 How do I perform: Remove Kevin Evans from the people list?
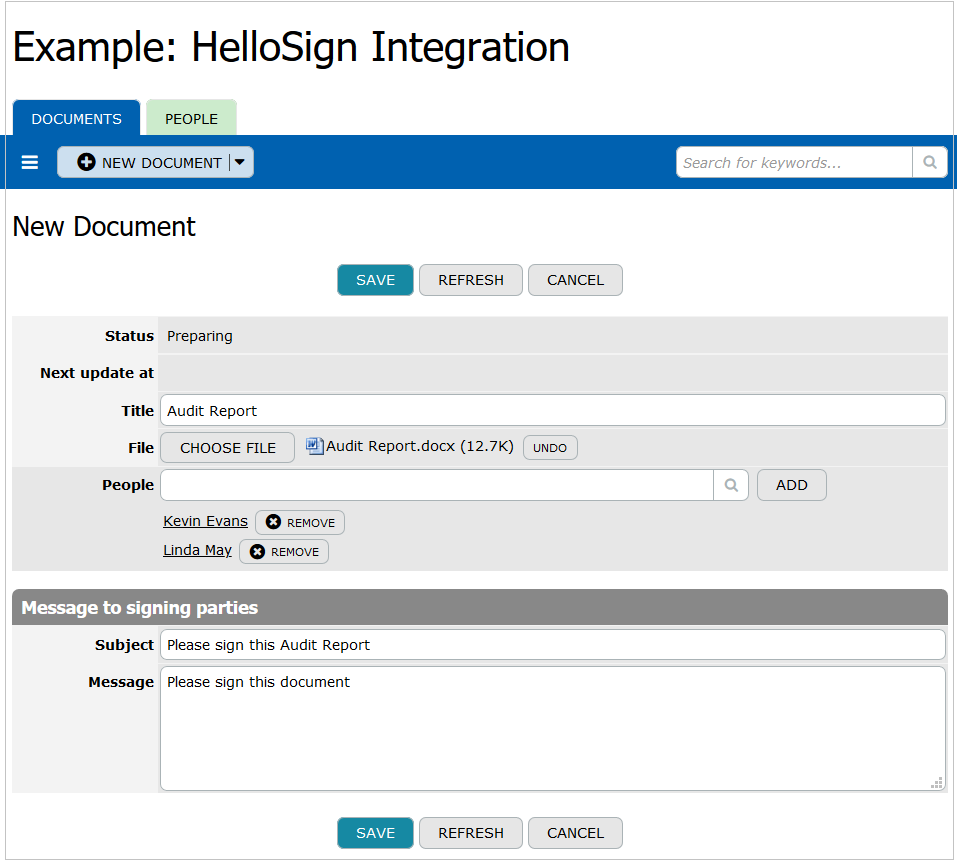[x=300, y=523]
